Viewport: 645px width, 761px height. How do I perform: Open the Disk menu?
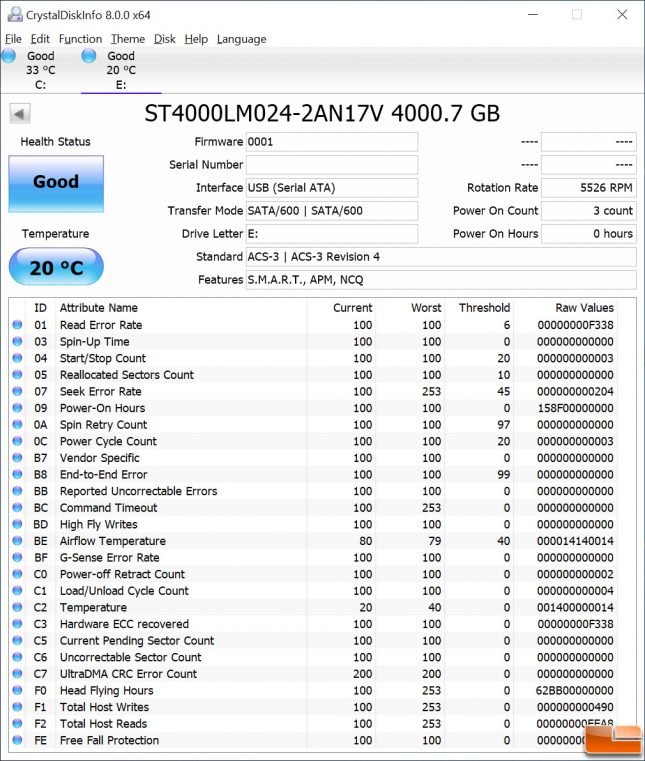(x=165, y=39)
